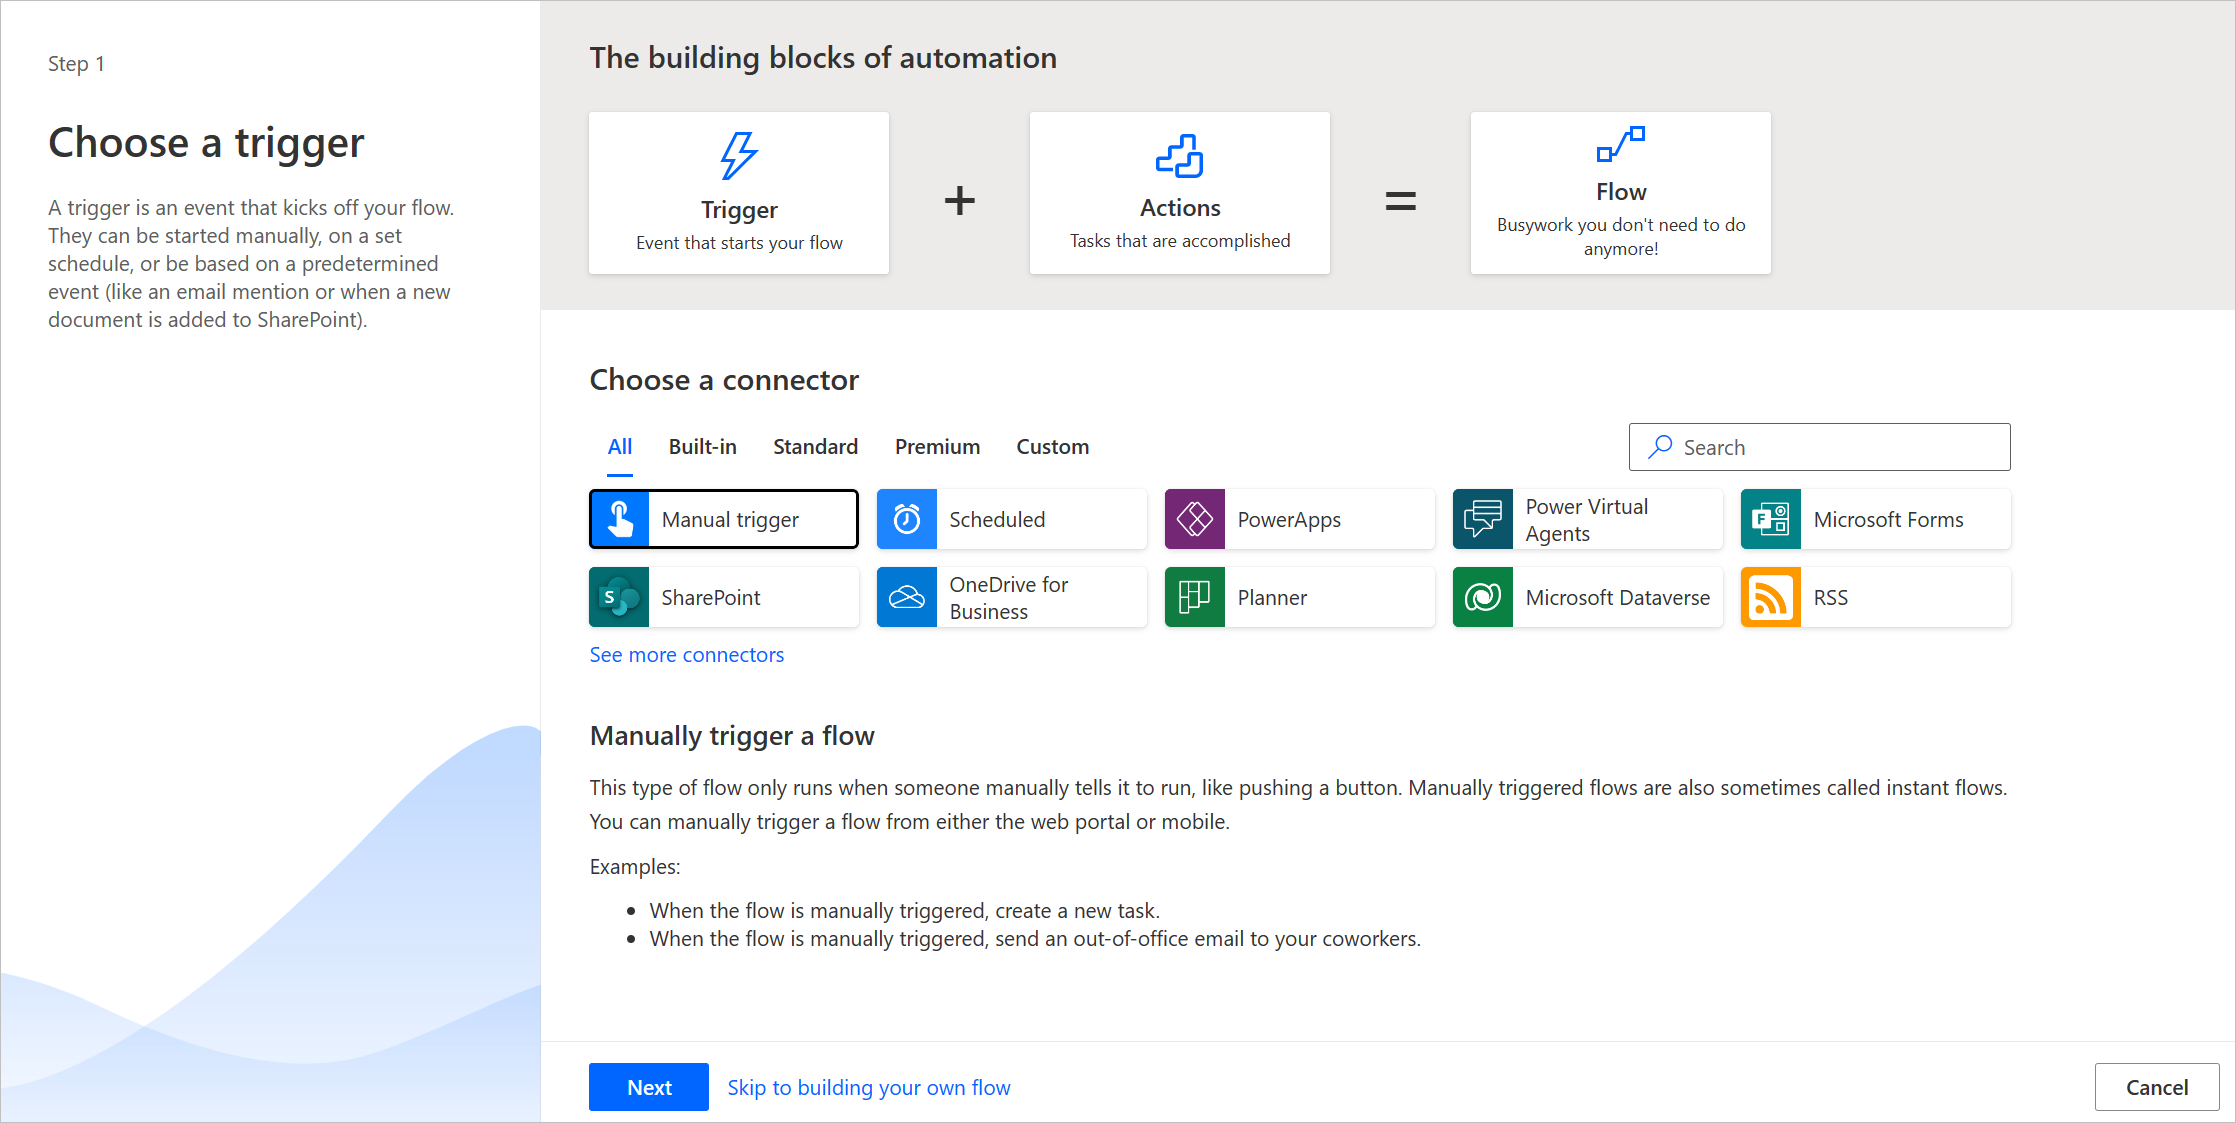Viewport: 2236px width, 1123px height.
Task: Toggle the Standard connectors filter
Action: click(815, 445)
